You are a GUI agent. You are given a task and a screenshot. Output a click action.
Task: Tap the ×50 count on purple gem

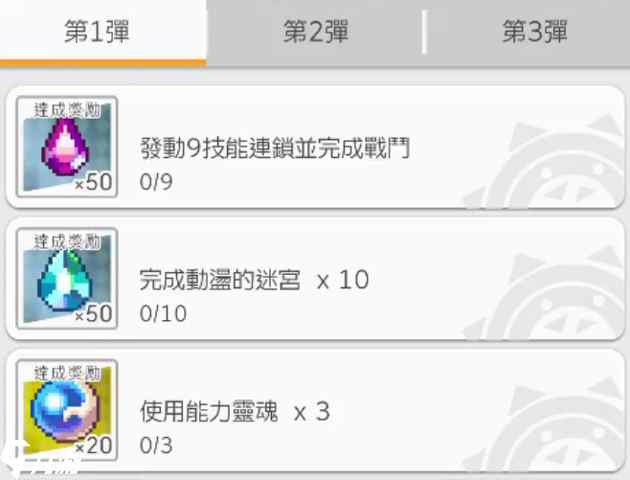(x=94, y=182)
